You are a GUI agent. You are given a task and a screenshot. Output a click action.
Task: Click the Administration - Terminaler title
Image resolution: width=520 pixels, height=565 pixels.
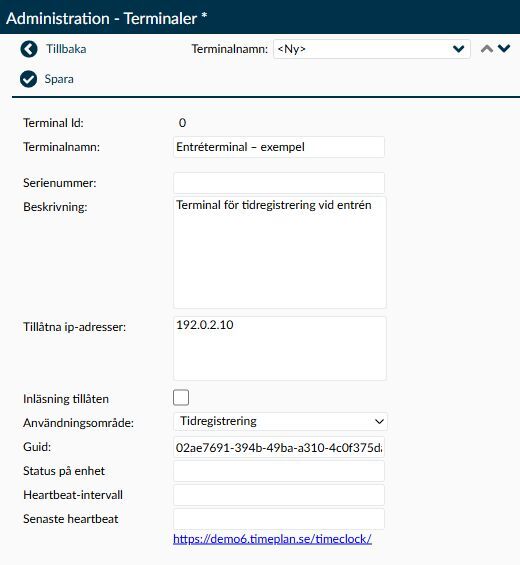click(107, 18)
